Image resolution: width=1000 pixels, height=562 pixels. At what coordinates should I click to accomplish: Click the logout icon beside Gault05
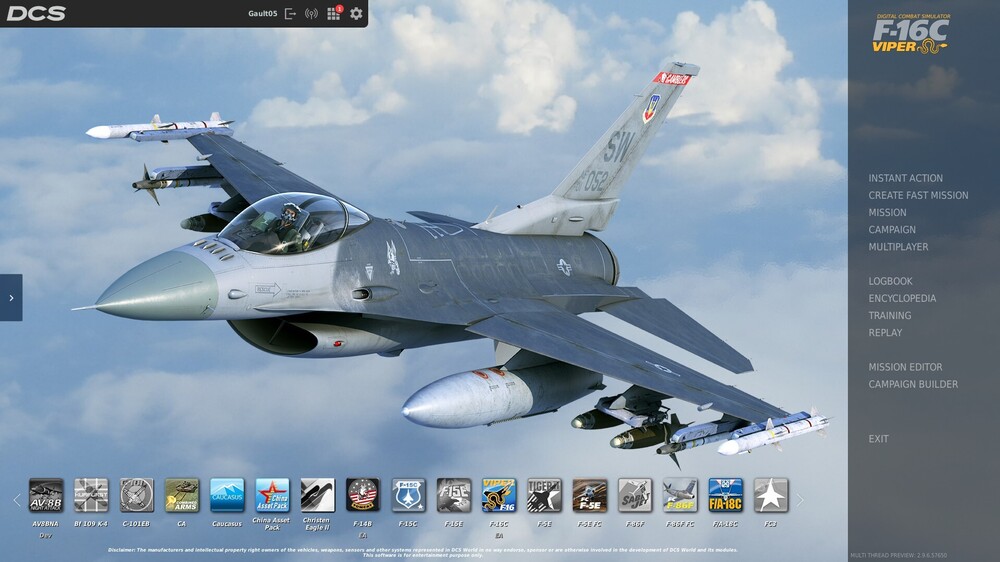pos(290,13)
